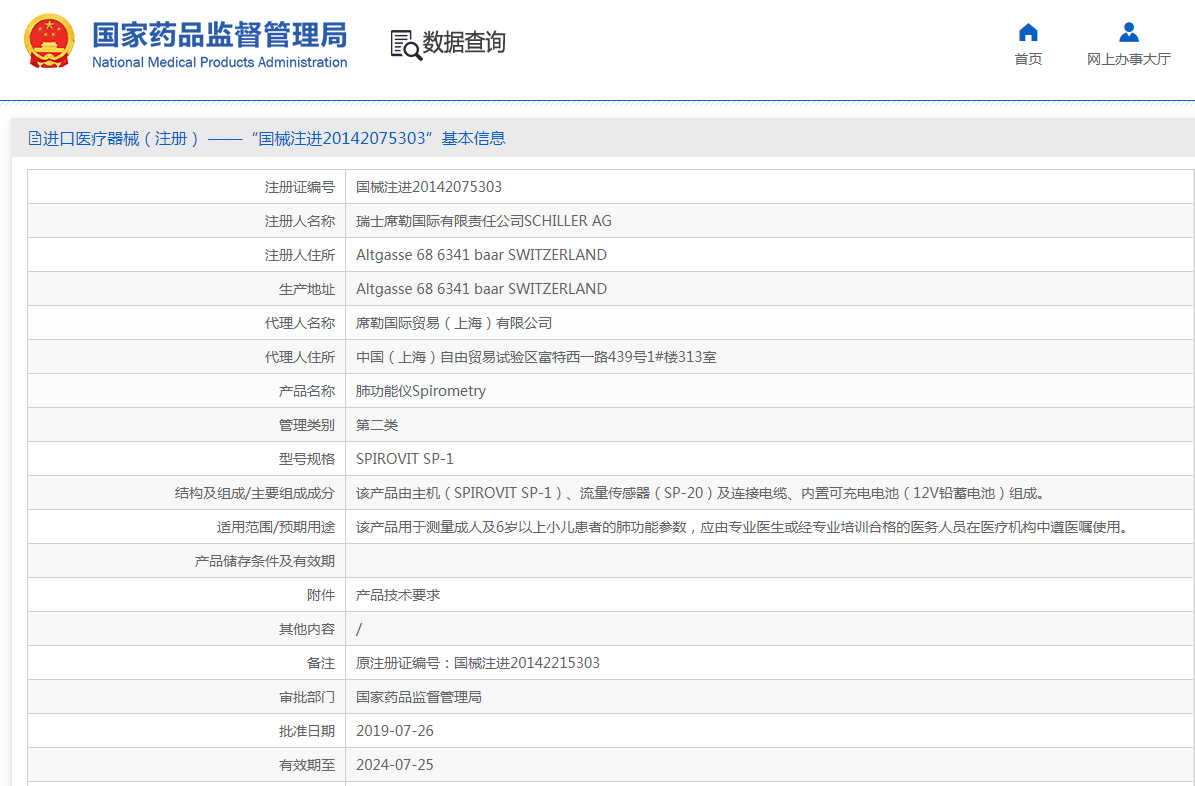Viewport: 1195px width, 786px height.
Task: Click the 国家药品监督管理局 title
Action: tap(219, 35)
